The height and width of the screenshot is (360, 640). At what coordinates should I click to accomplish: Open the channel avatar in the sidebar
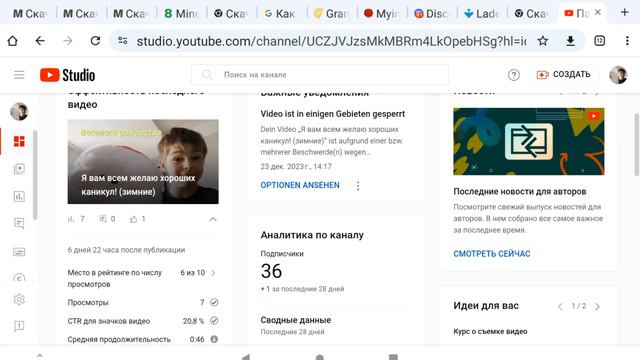[x=19, y=111]
